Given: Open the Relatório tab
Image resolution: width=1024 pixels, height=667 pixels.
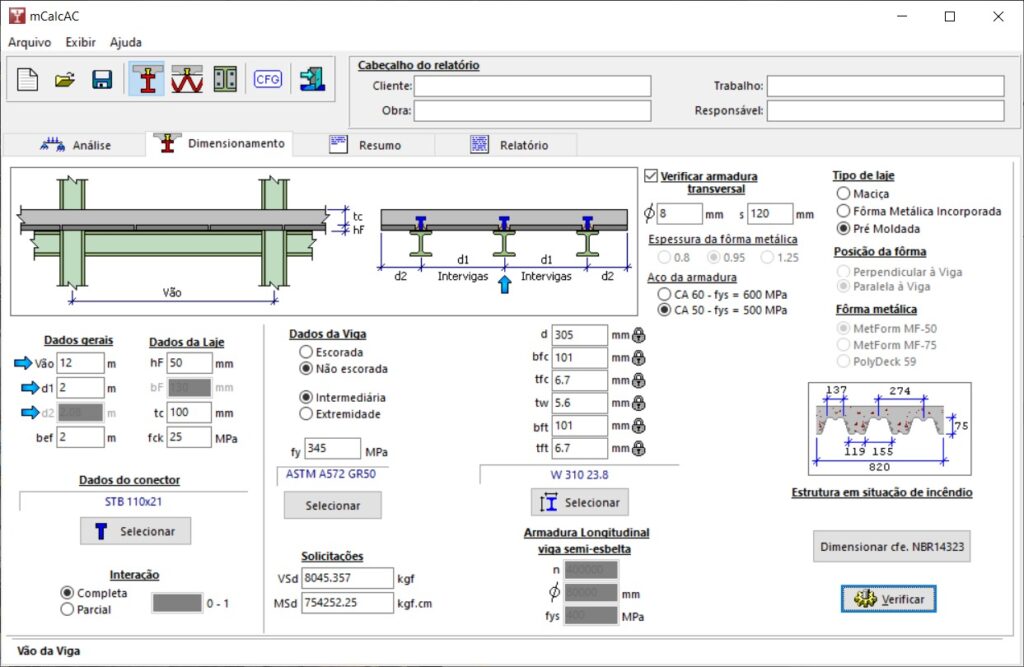Looking at the screenshot, I should pos(505,145).
